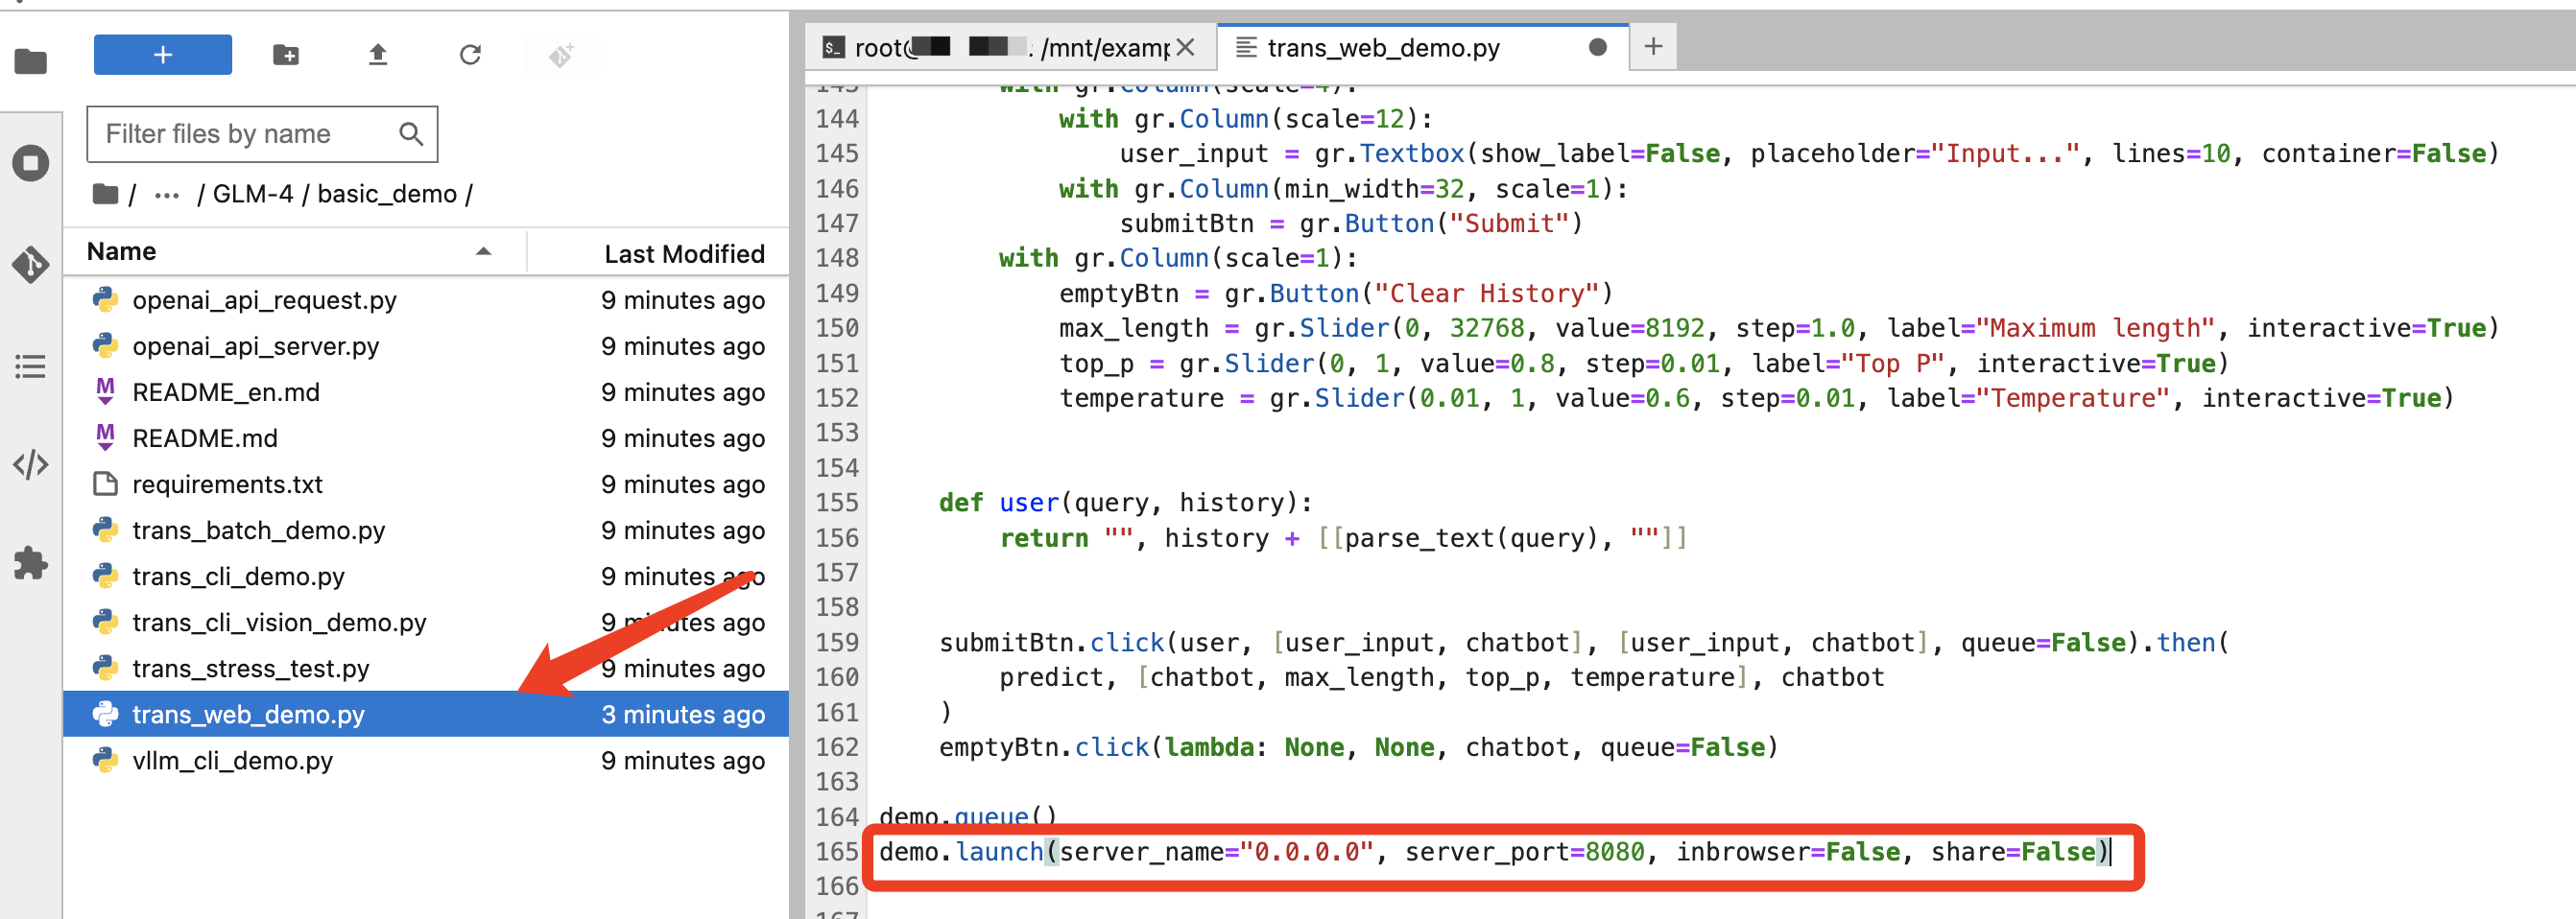This screenshot has height=919, width=2576.
Task: Open the Running Terminals and Kernels panel
Action: 30,163
